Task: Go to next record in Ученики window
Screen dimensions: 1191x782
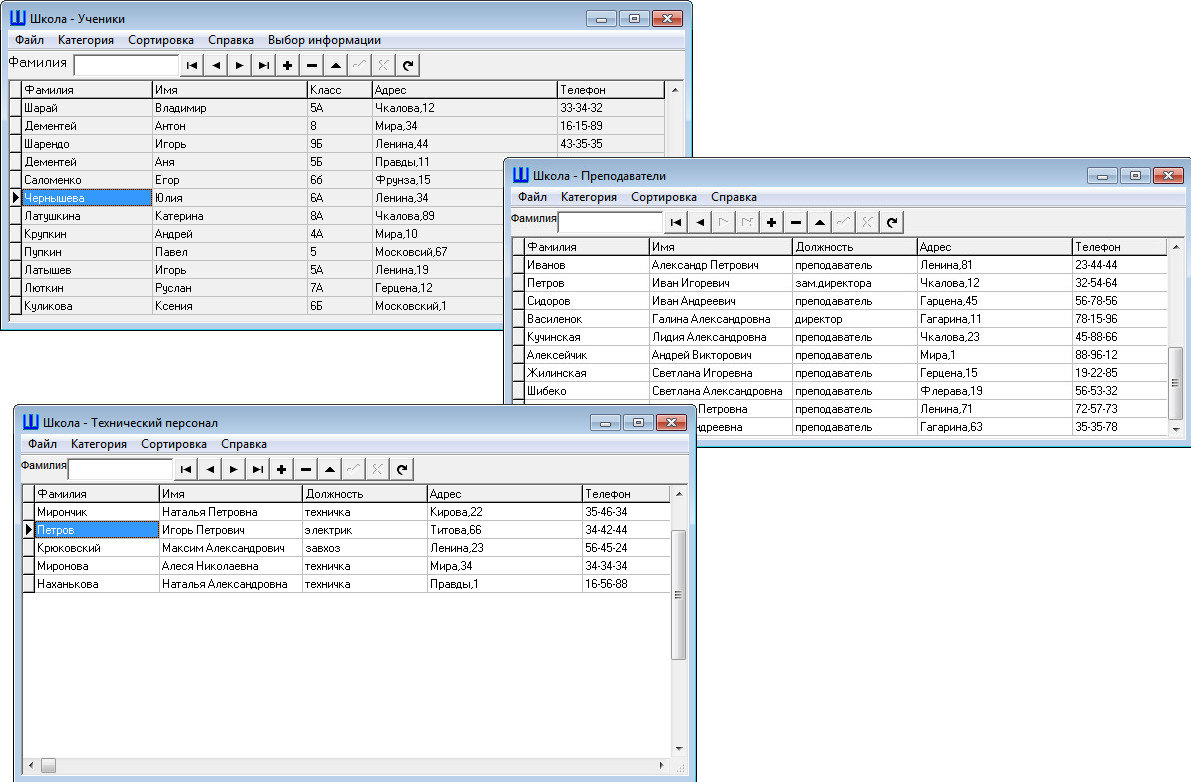Action: coord(239,65)
